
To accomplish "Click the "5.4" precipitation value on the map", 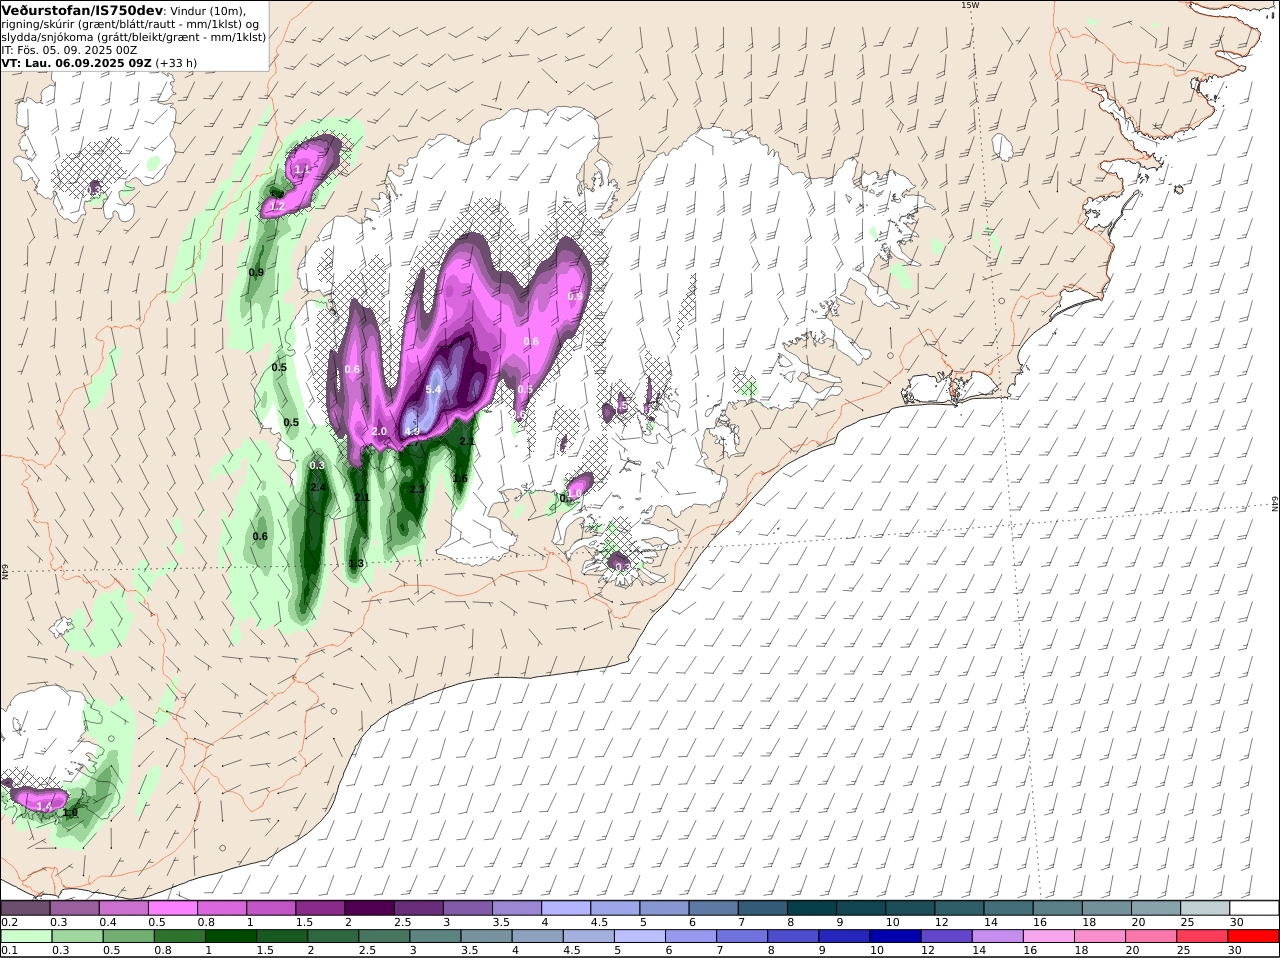I will (x=433, y=390).
